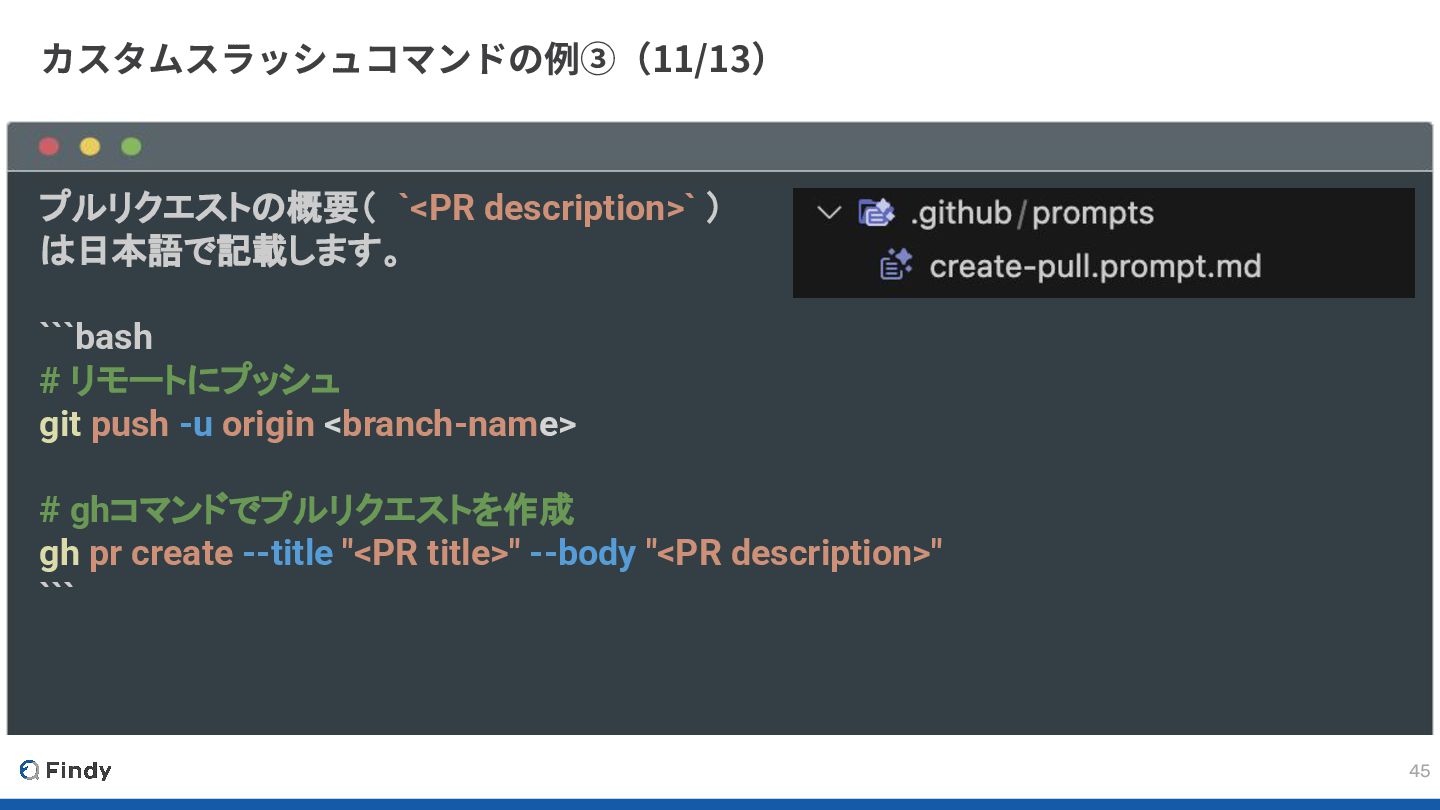Click the git push -u origin line
Screen dimensions: 1440x810
click(x=308, y=424)
